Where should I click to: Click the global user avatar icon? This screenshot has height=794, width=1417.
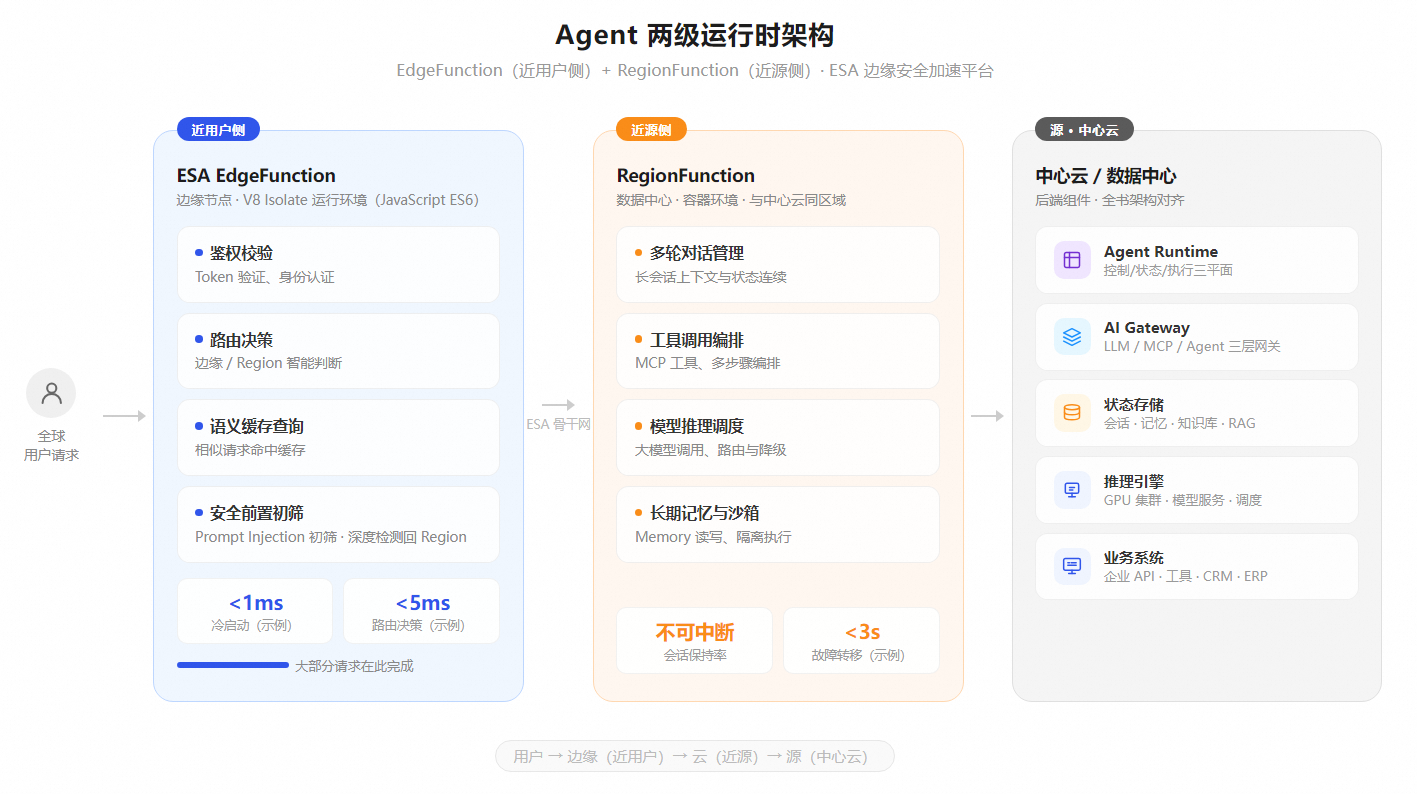51,393
